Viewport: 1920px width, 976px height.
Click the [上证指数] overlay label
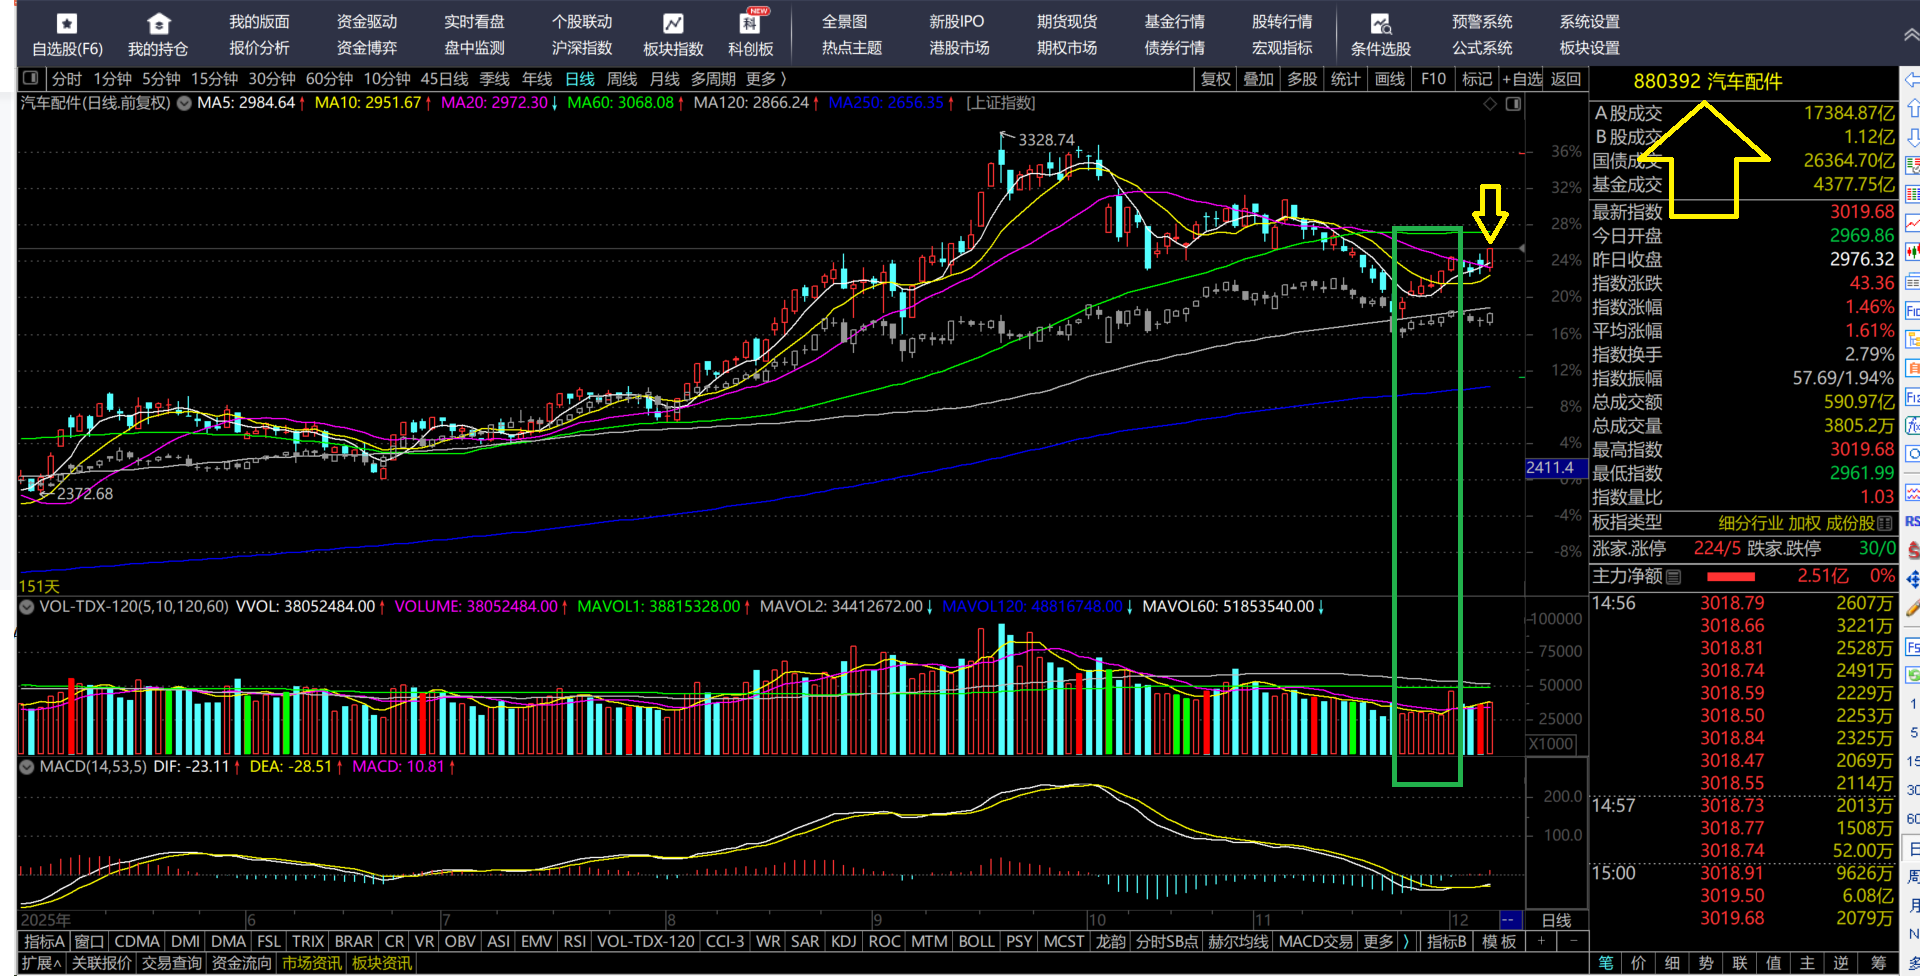pos(1001,103)
